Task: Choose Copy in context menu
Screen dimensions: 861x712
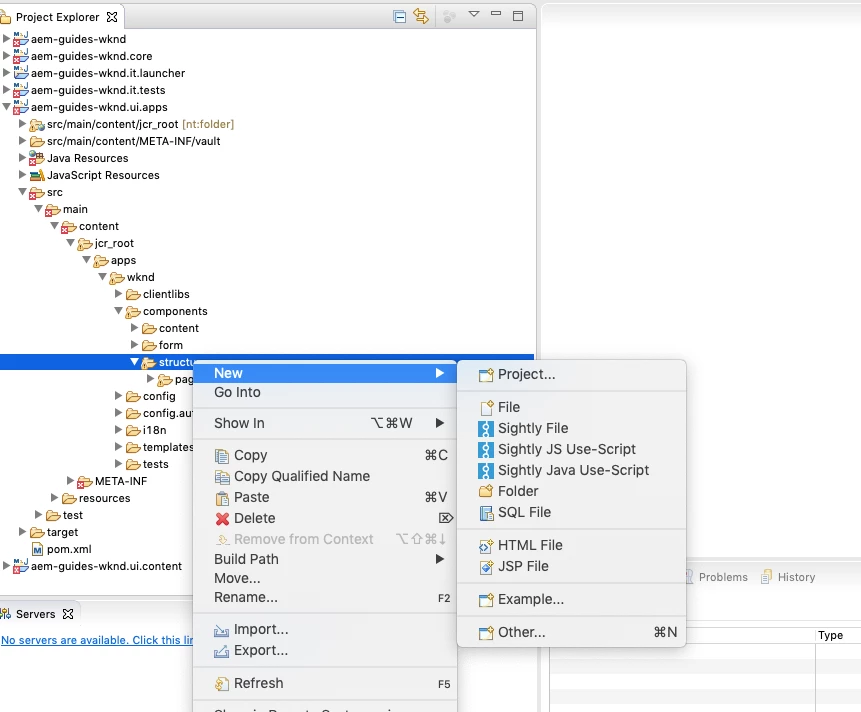Action: pyautogui.click(x=325, y=455)
